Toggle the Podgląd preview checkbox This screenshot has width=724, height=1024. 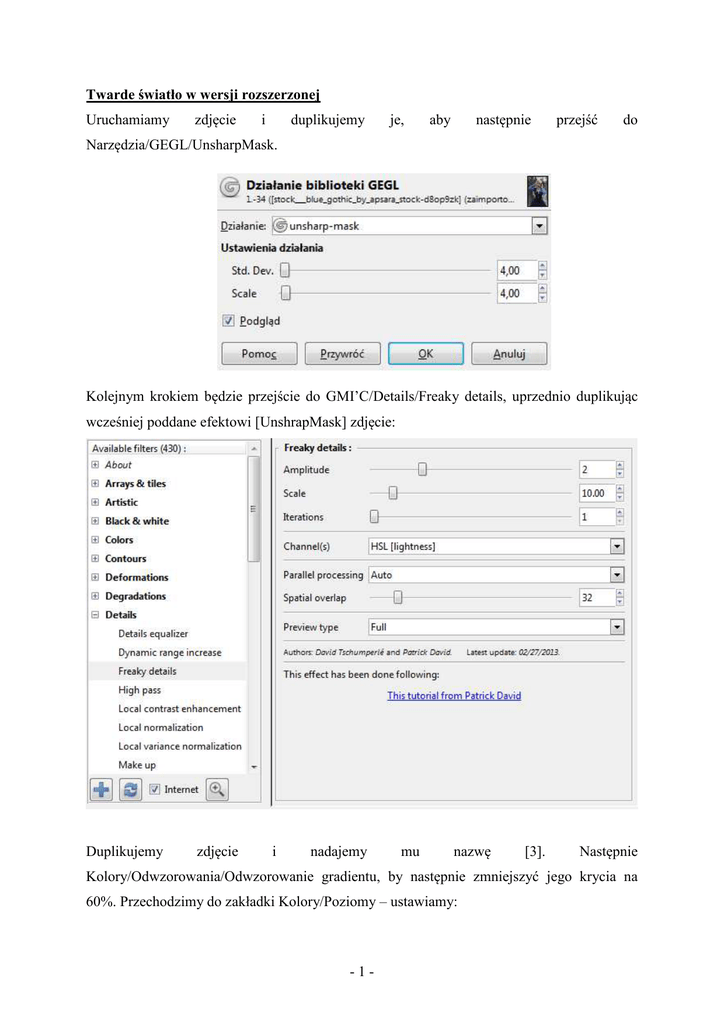229,321
